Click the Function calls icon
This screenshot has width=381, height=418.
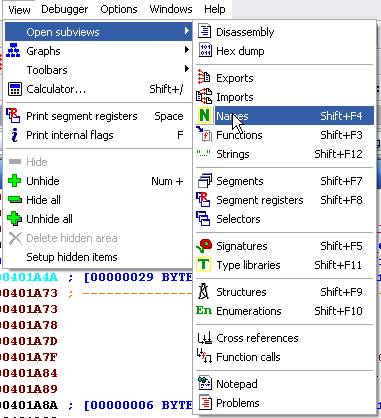[x=204, y=356]
